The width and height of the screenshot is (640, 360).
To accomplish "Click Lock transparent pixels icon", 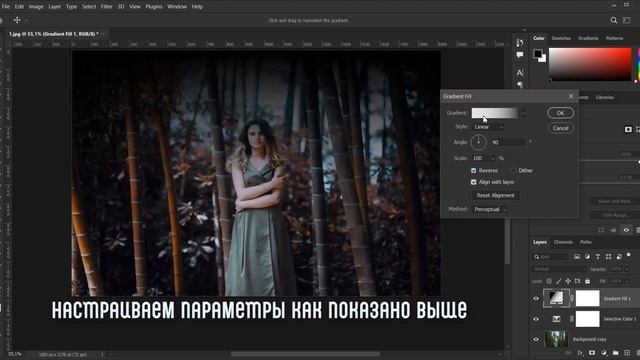I will coord(549,281).
